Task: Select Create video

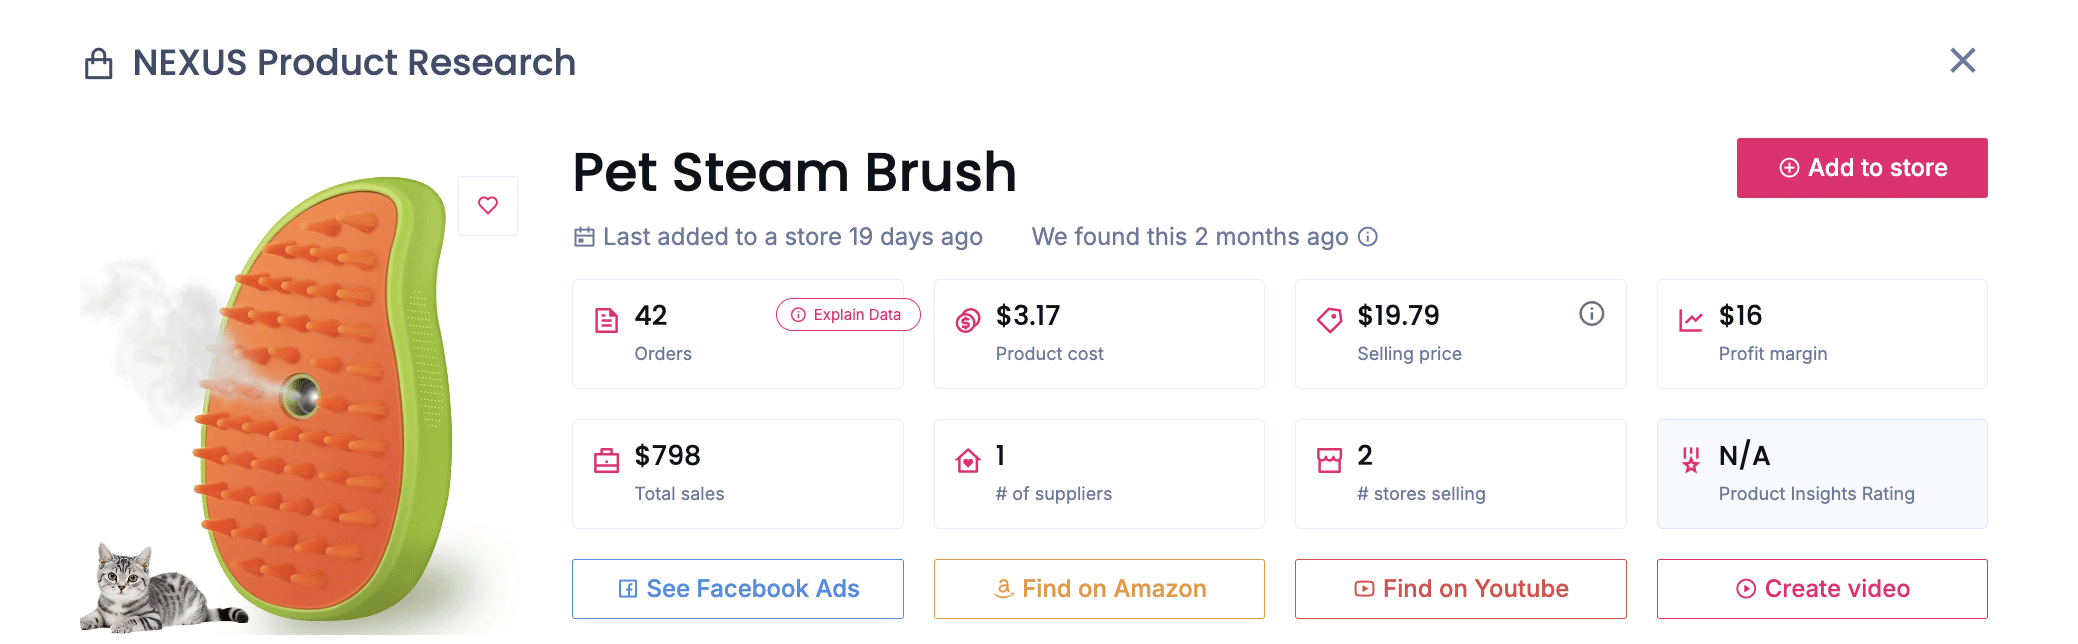Action: pos(1822,589)
